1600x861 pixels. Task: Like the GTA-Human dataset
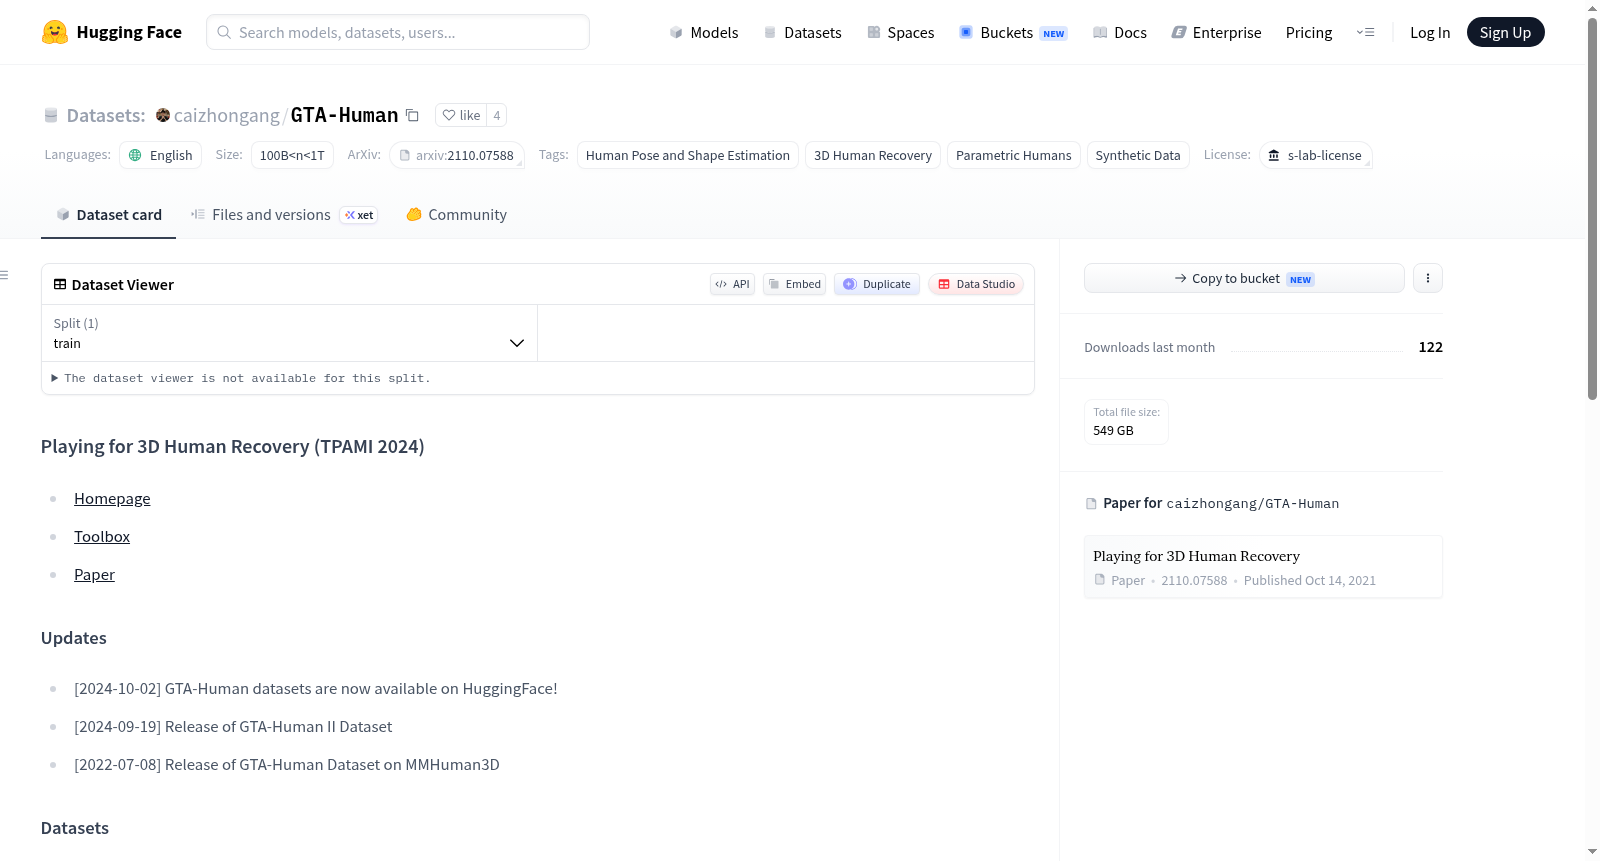pos(462,115)
